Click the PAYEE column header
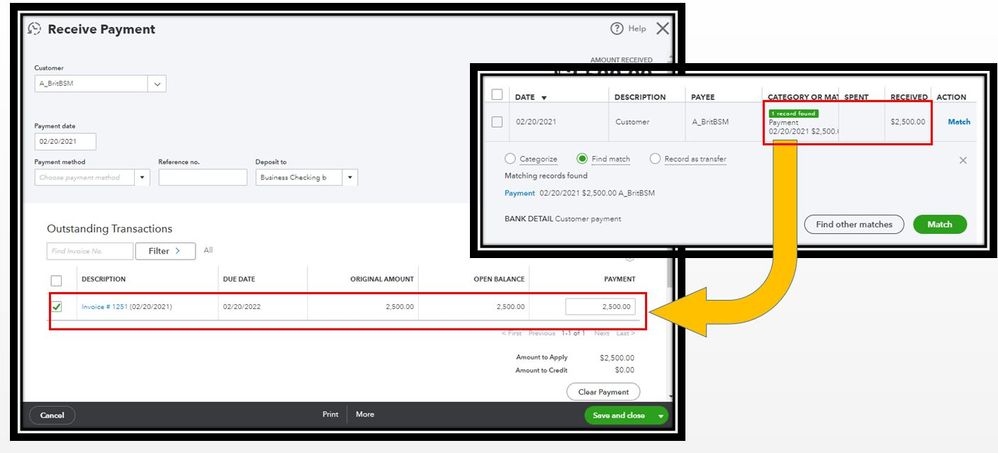Image resolution: width=998 pixels, height=453 pixels. (x=703, y=97)
